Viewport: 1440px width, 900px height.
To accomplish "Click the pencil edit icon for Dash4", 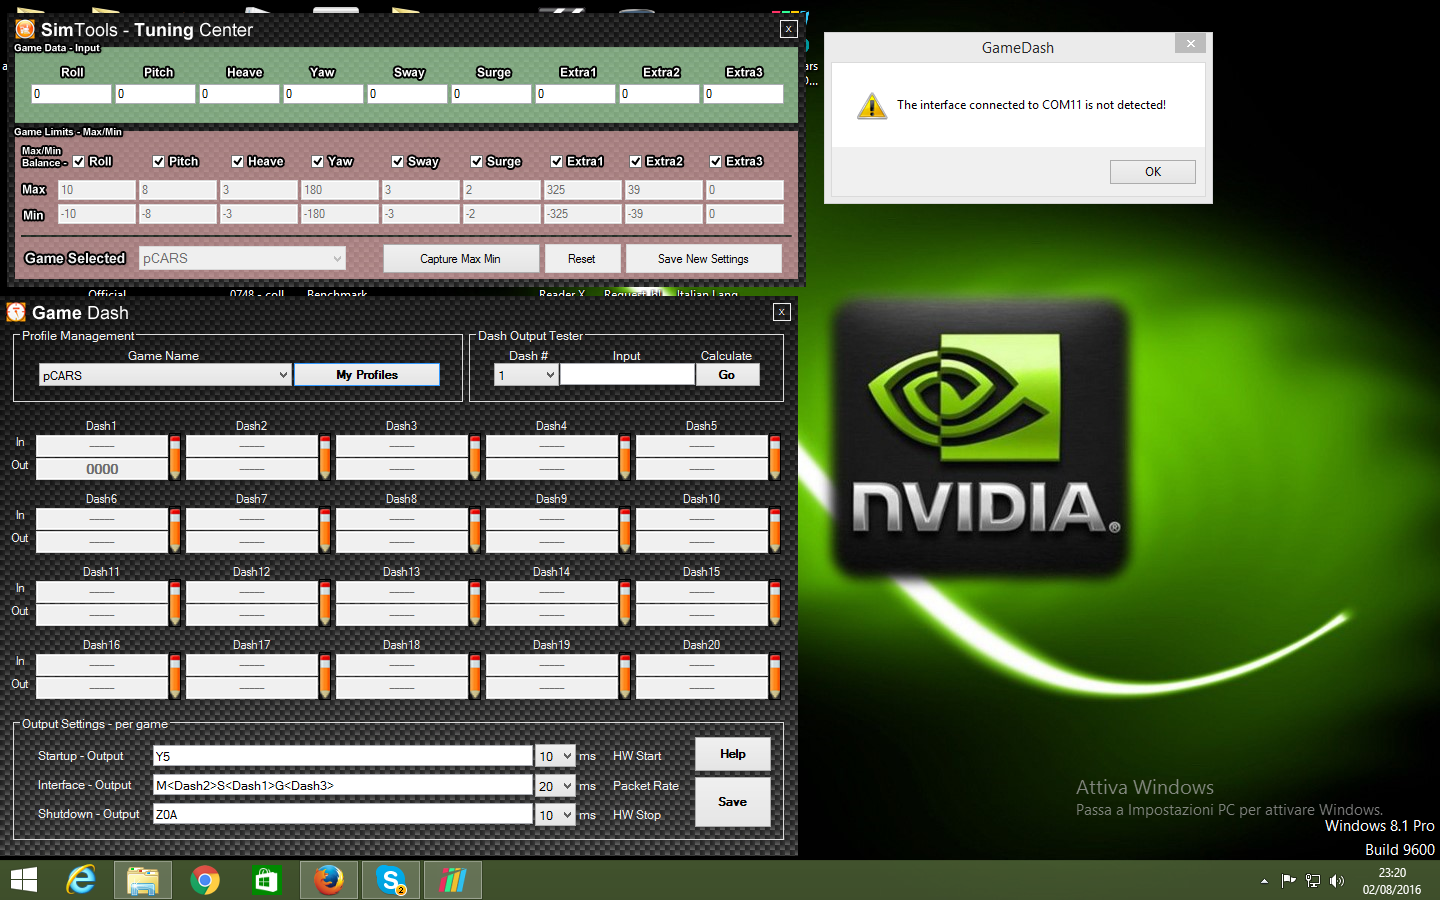I will (625, 457).
